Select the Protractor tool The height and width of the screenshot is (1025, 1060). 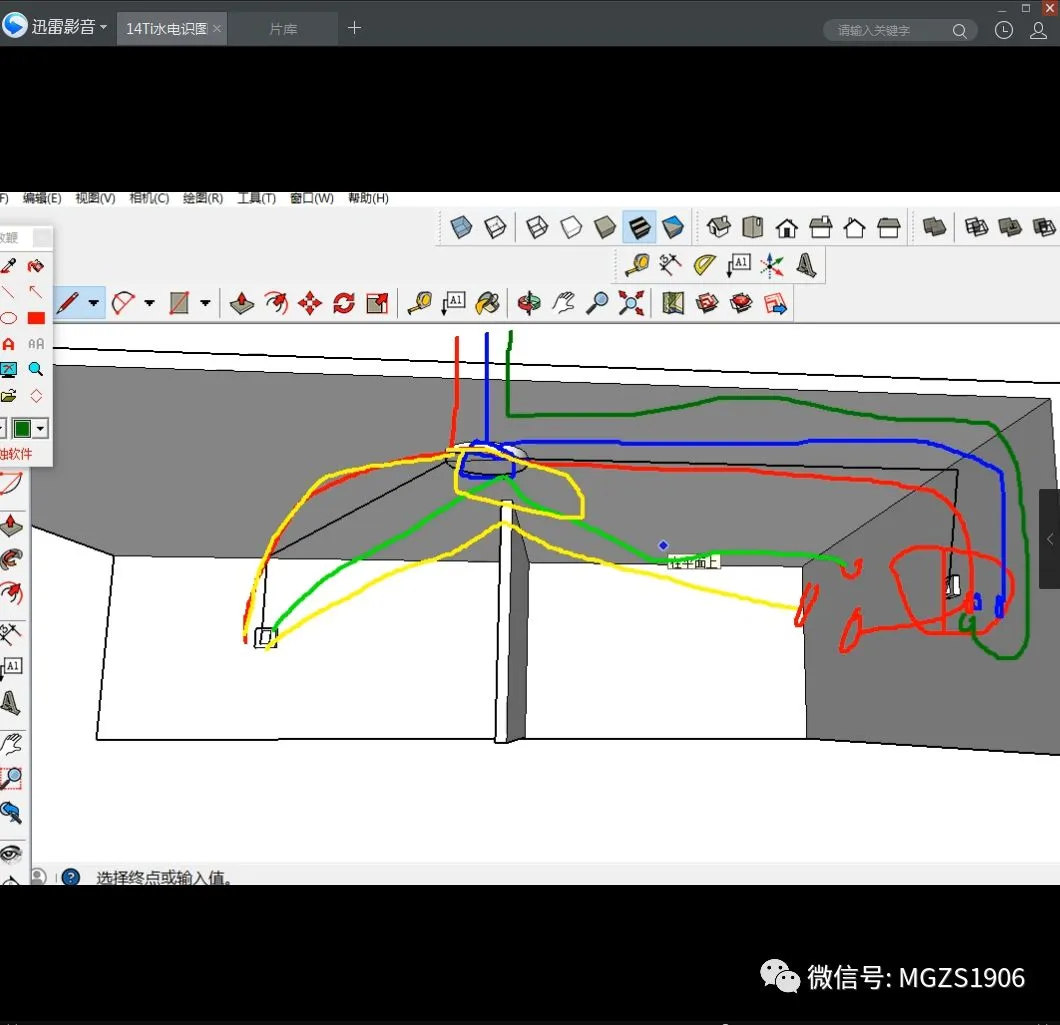(x=704, y=264)
